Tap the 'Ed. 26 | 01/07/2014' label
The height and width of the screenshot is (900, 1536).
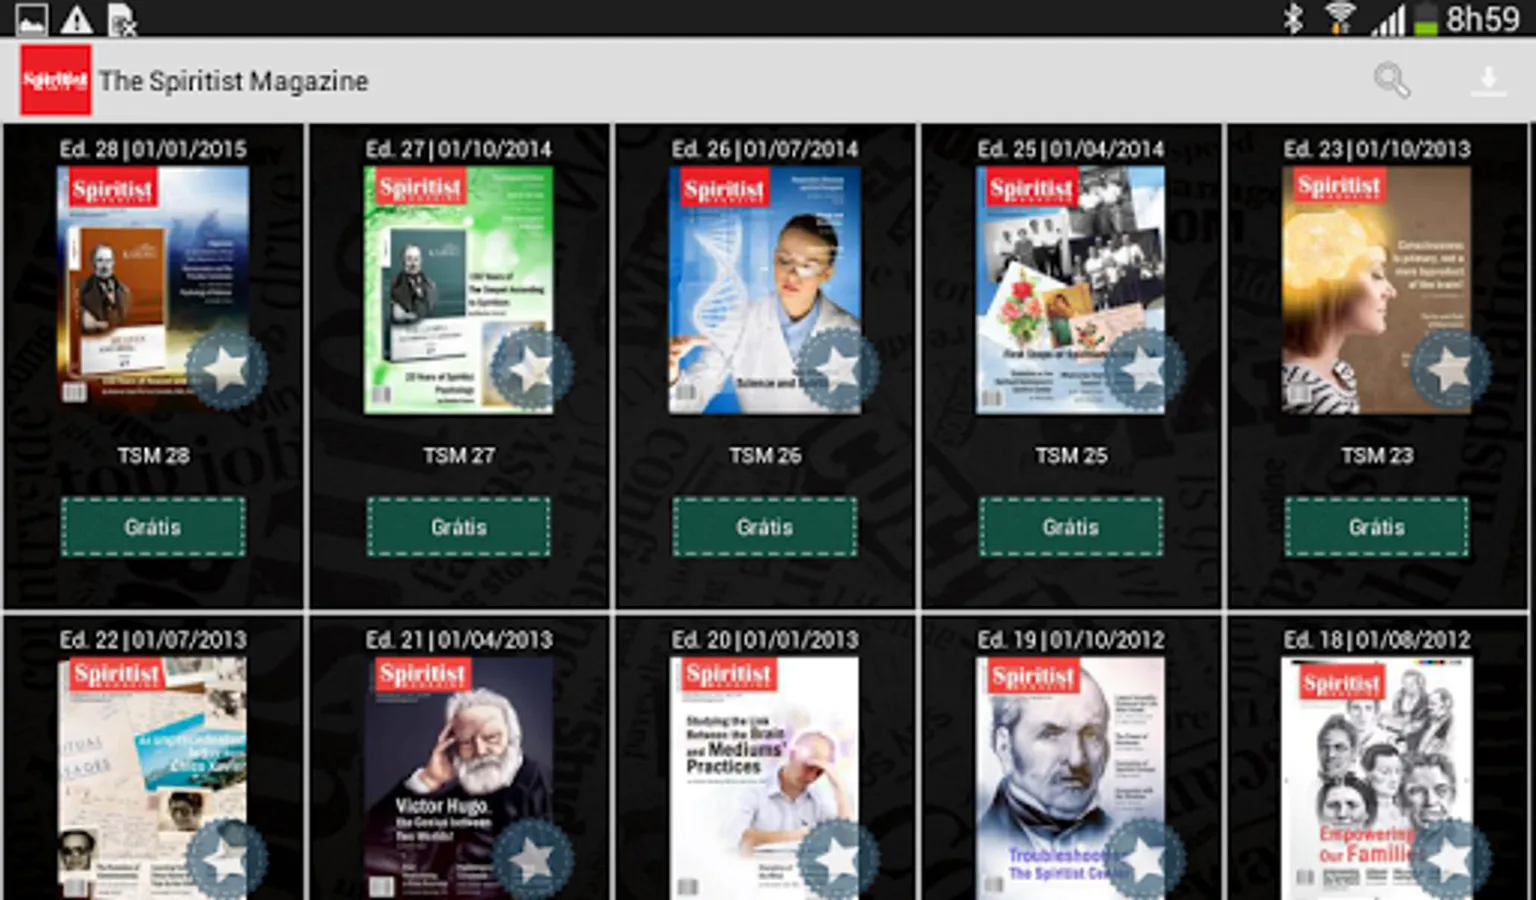pyautogui.click(x=765, y=149)
